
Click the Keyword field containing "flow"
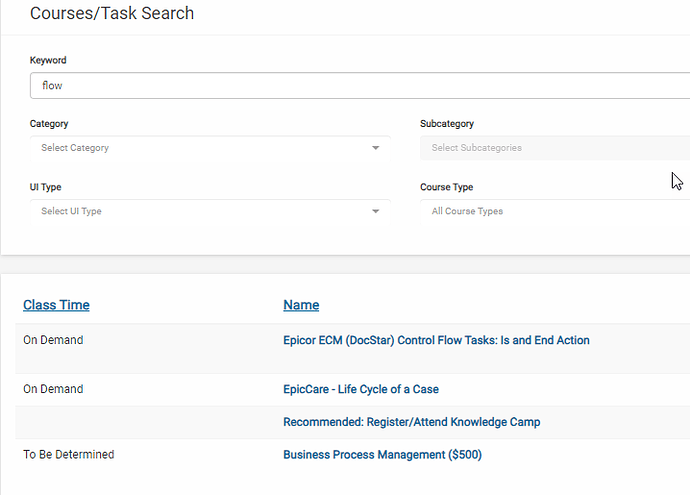[x=360, y=86]
